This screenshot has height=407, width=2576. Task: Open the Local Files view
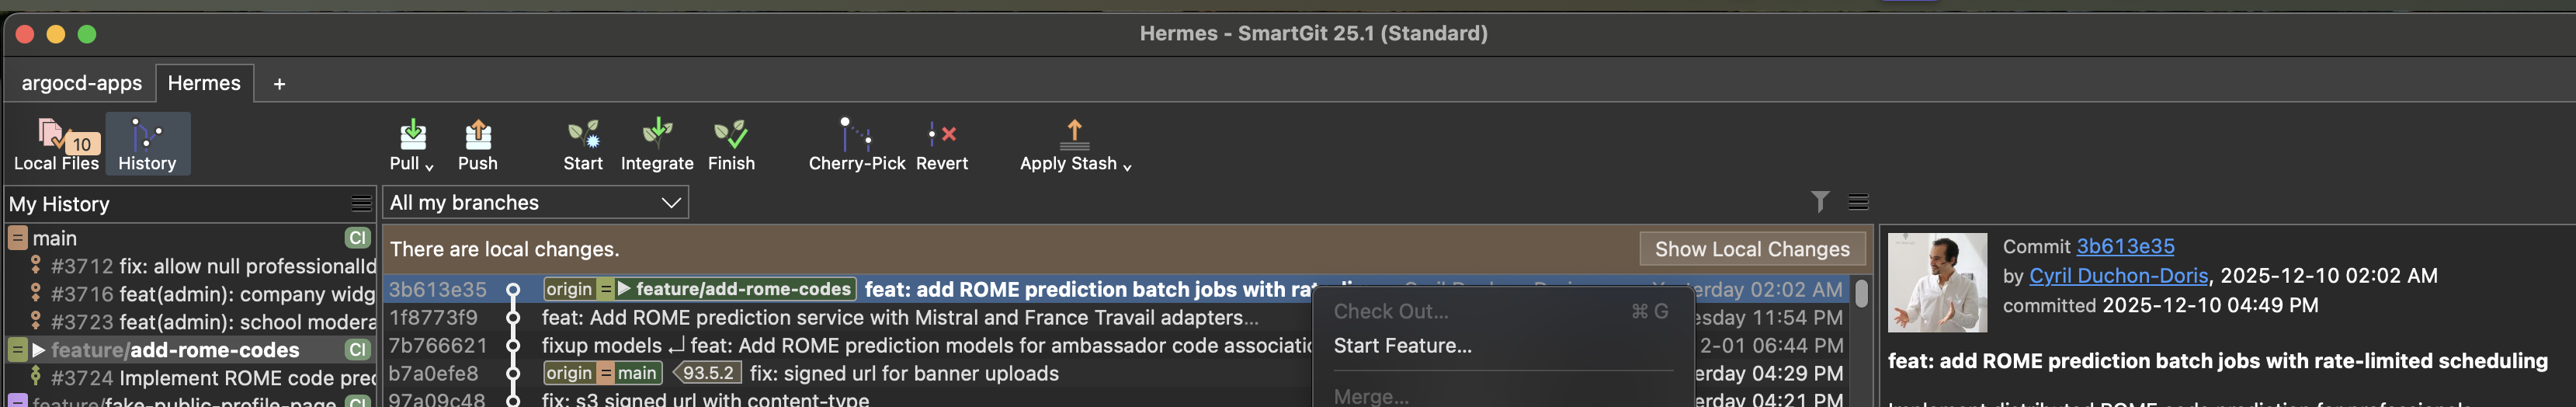pyautogui.click(x=56, y=144)
